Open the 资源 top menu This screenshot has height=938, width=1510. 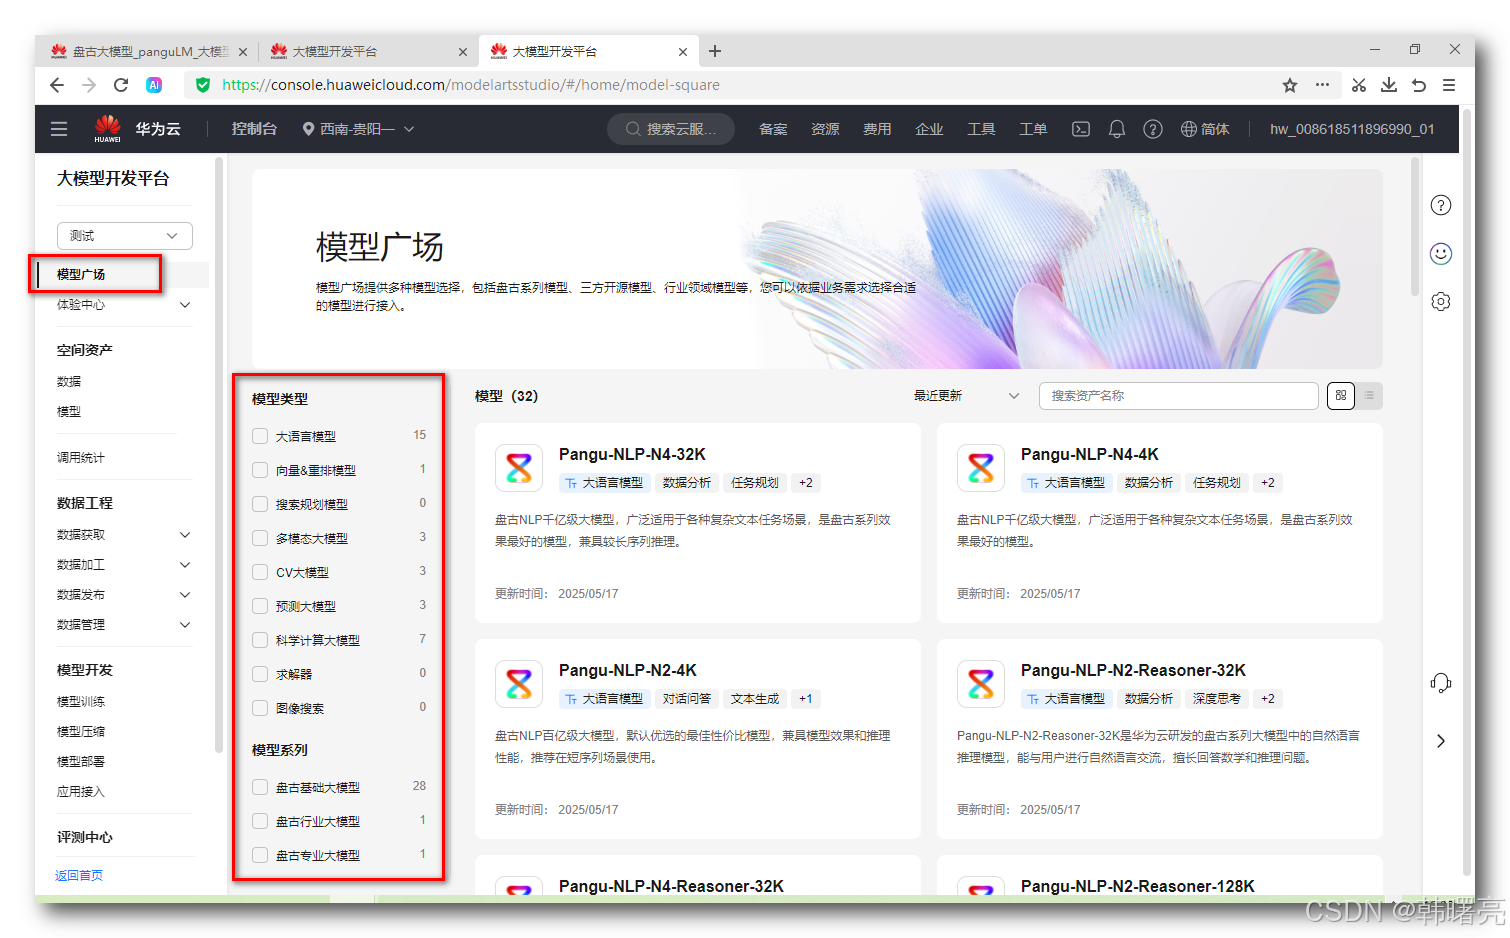click(825, 129)
